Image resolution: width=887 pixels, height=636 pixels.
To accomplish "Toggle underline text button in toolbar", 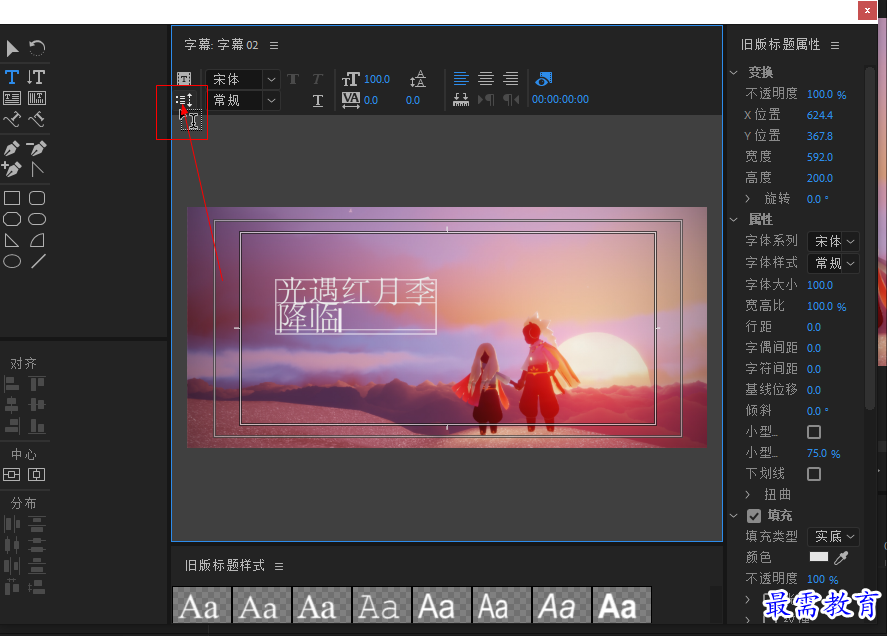I will coord(318,101).
